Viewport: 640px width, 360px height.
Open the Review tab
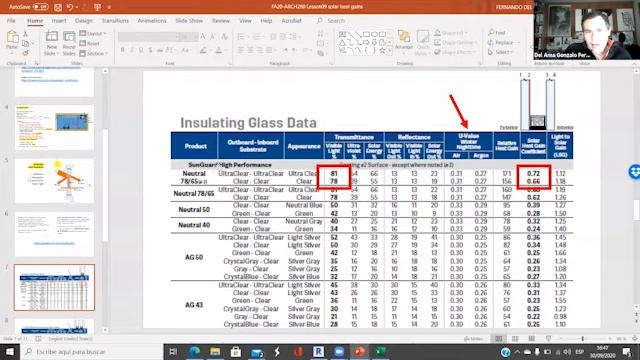pos(221,20)
